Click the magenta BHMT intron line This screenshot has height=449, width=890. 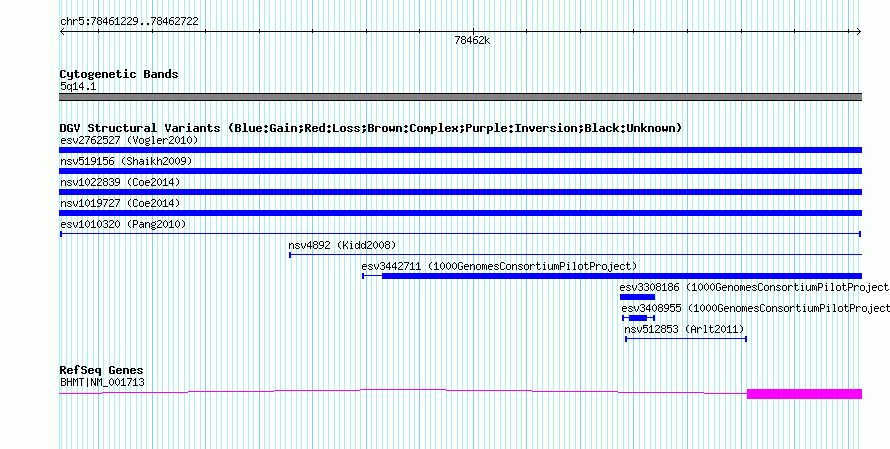pos(403,391)
